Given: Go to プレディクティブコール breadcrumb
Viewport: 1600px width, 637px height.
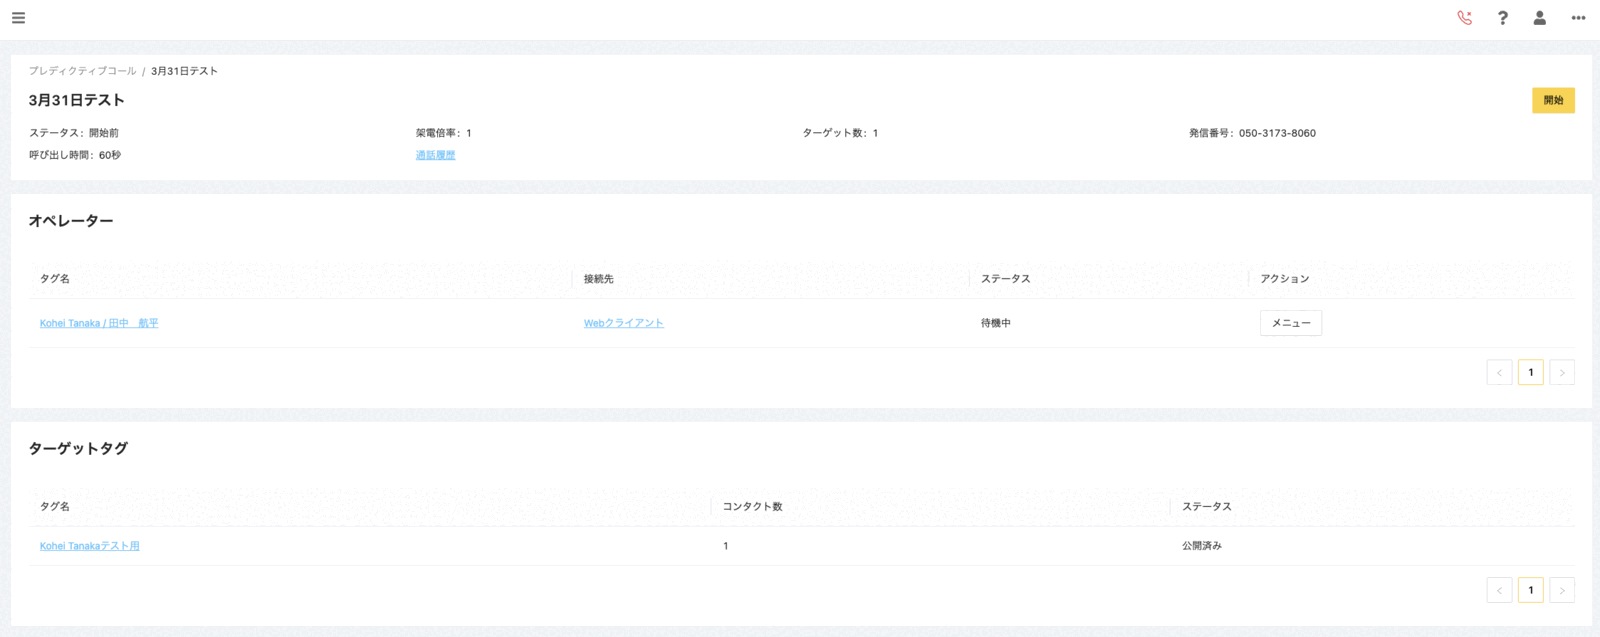Looking at the screenshot, I should pos(82,71).
